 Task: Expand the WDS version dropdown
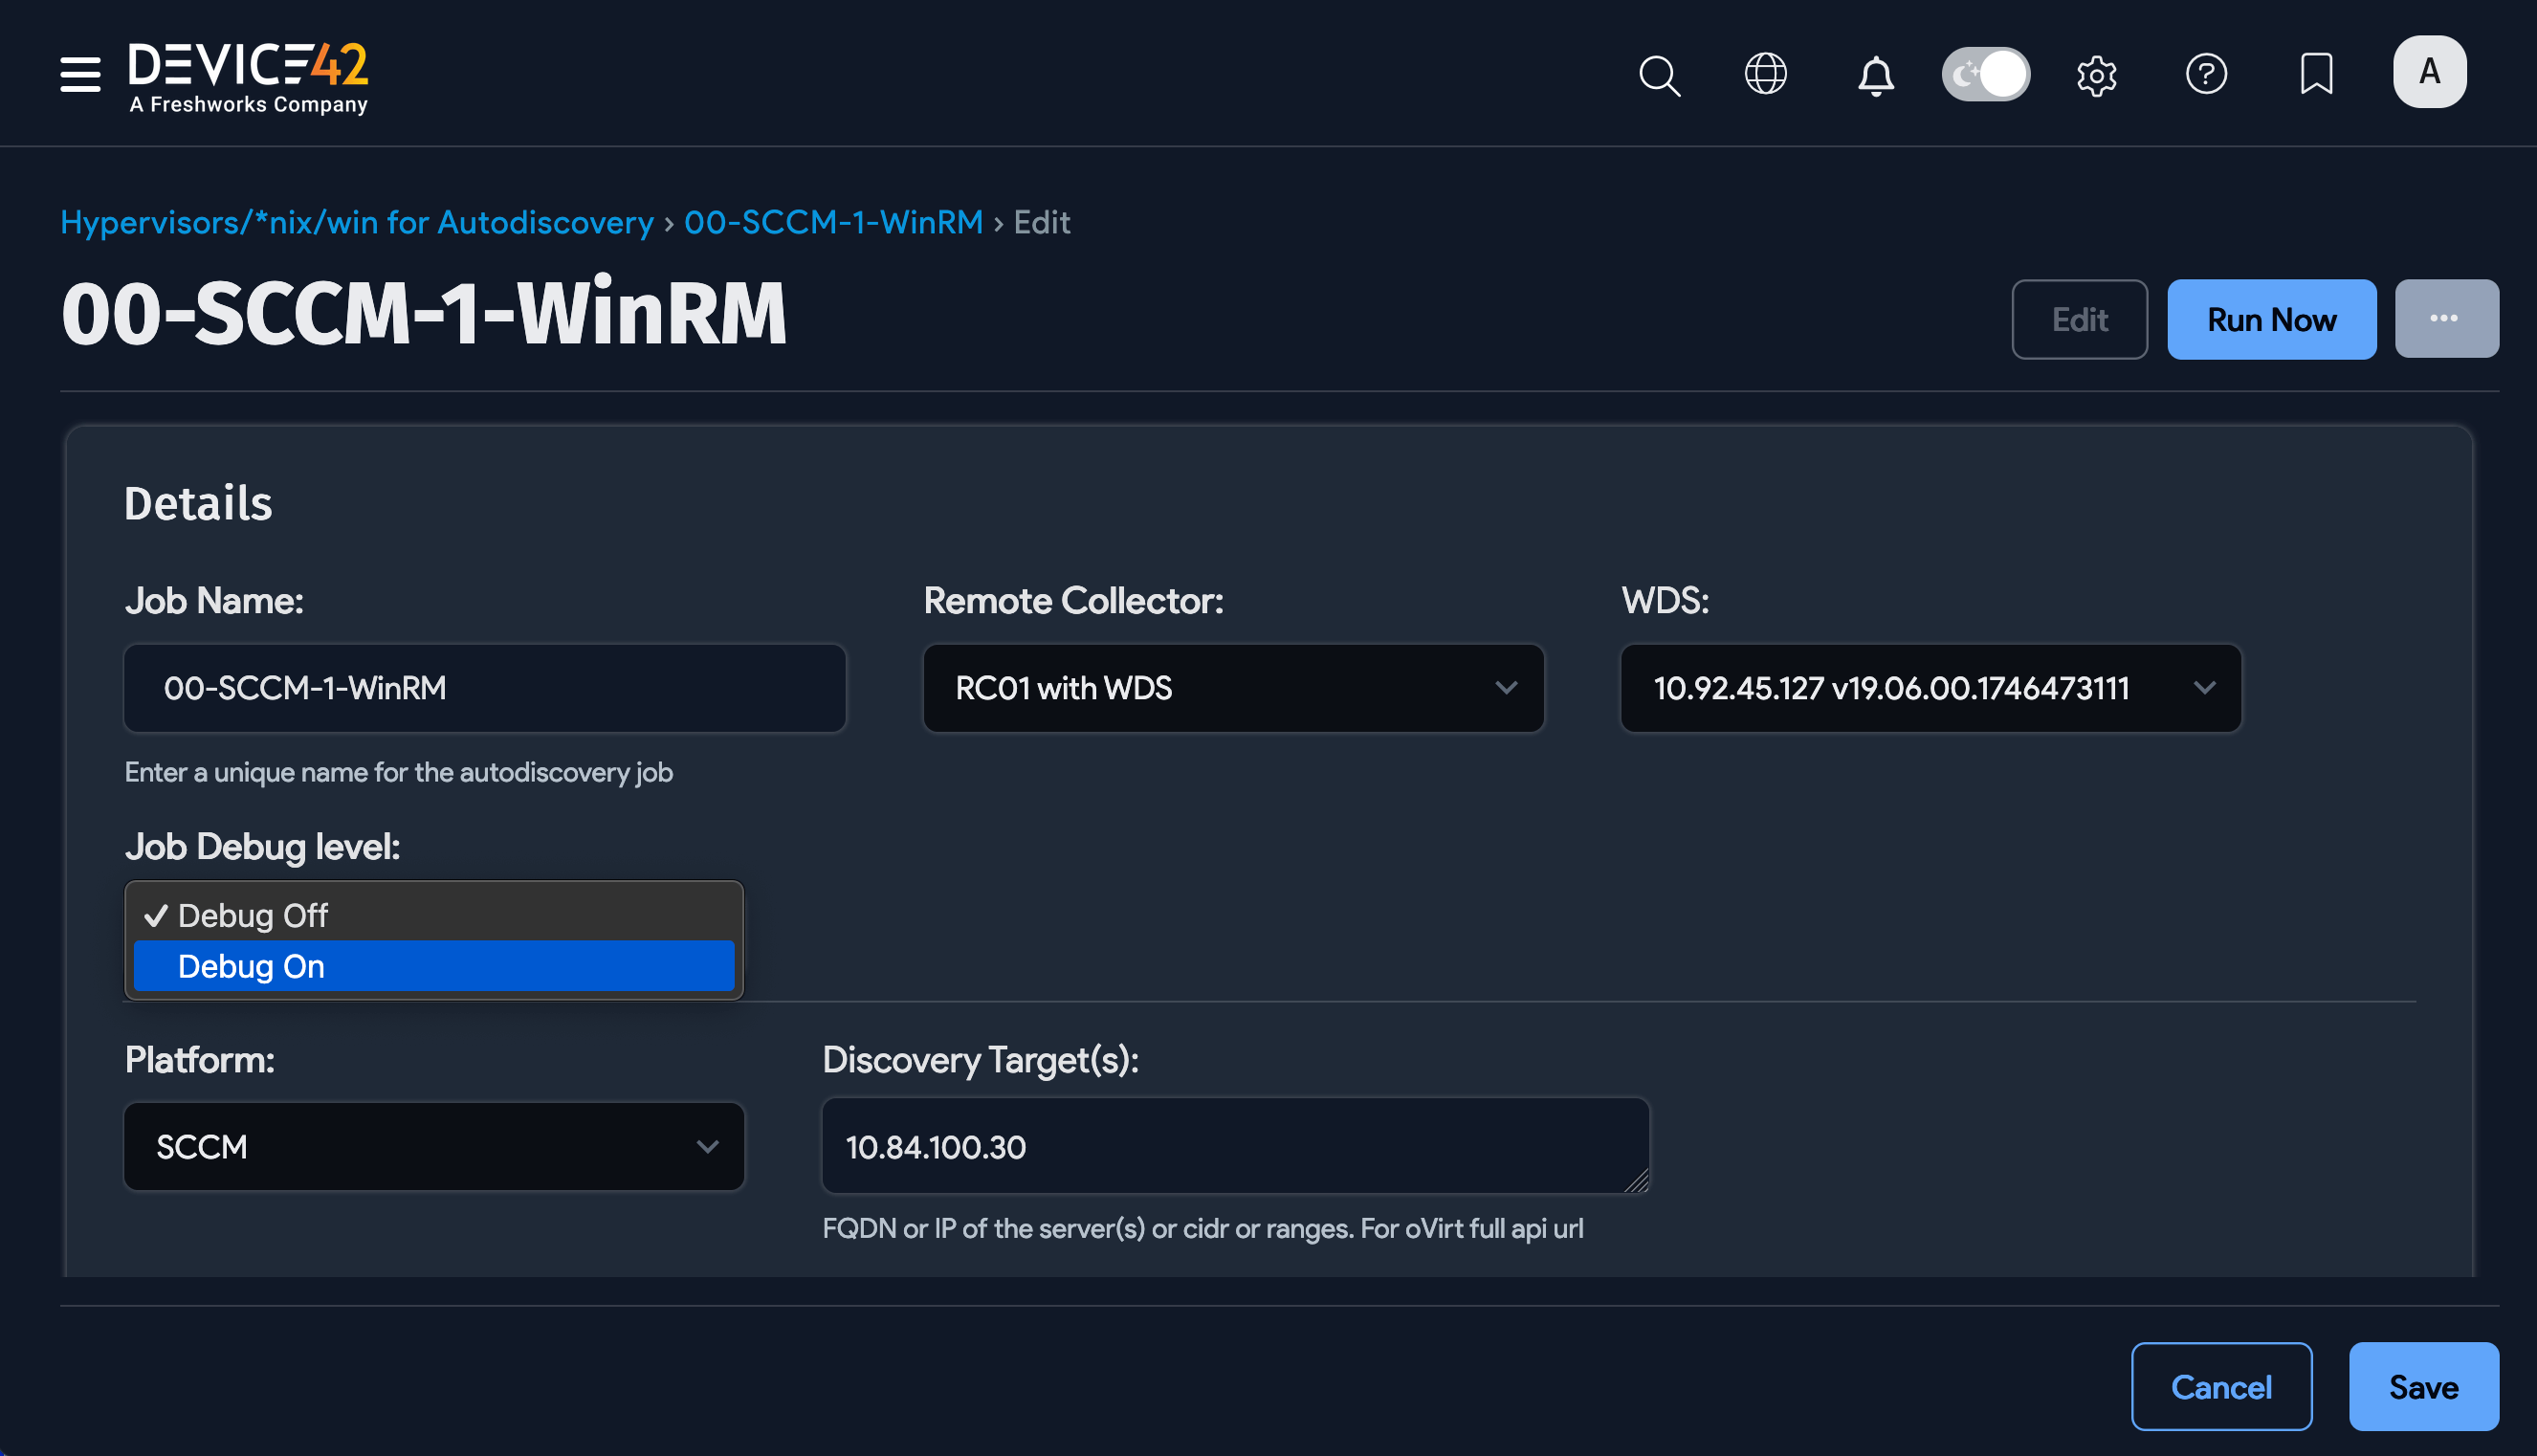1930,688
